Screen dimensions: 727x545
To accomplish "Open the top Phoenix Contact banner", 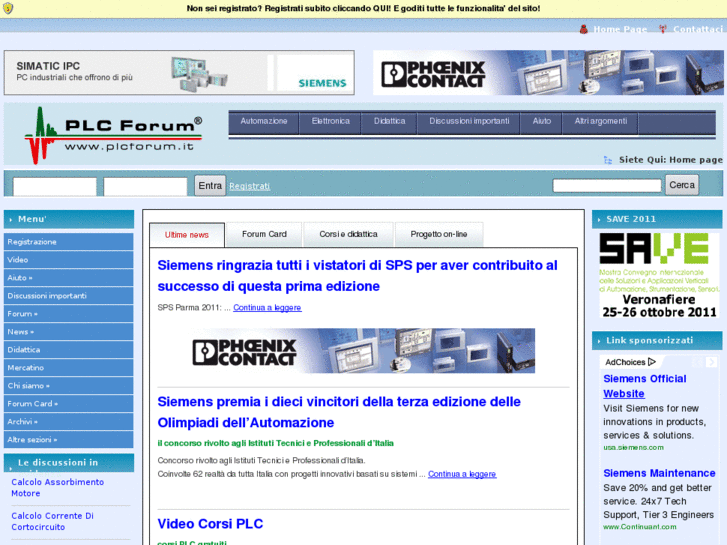I will (548, 73).
